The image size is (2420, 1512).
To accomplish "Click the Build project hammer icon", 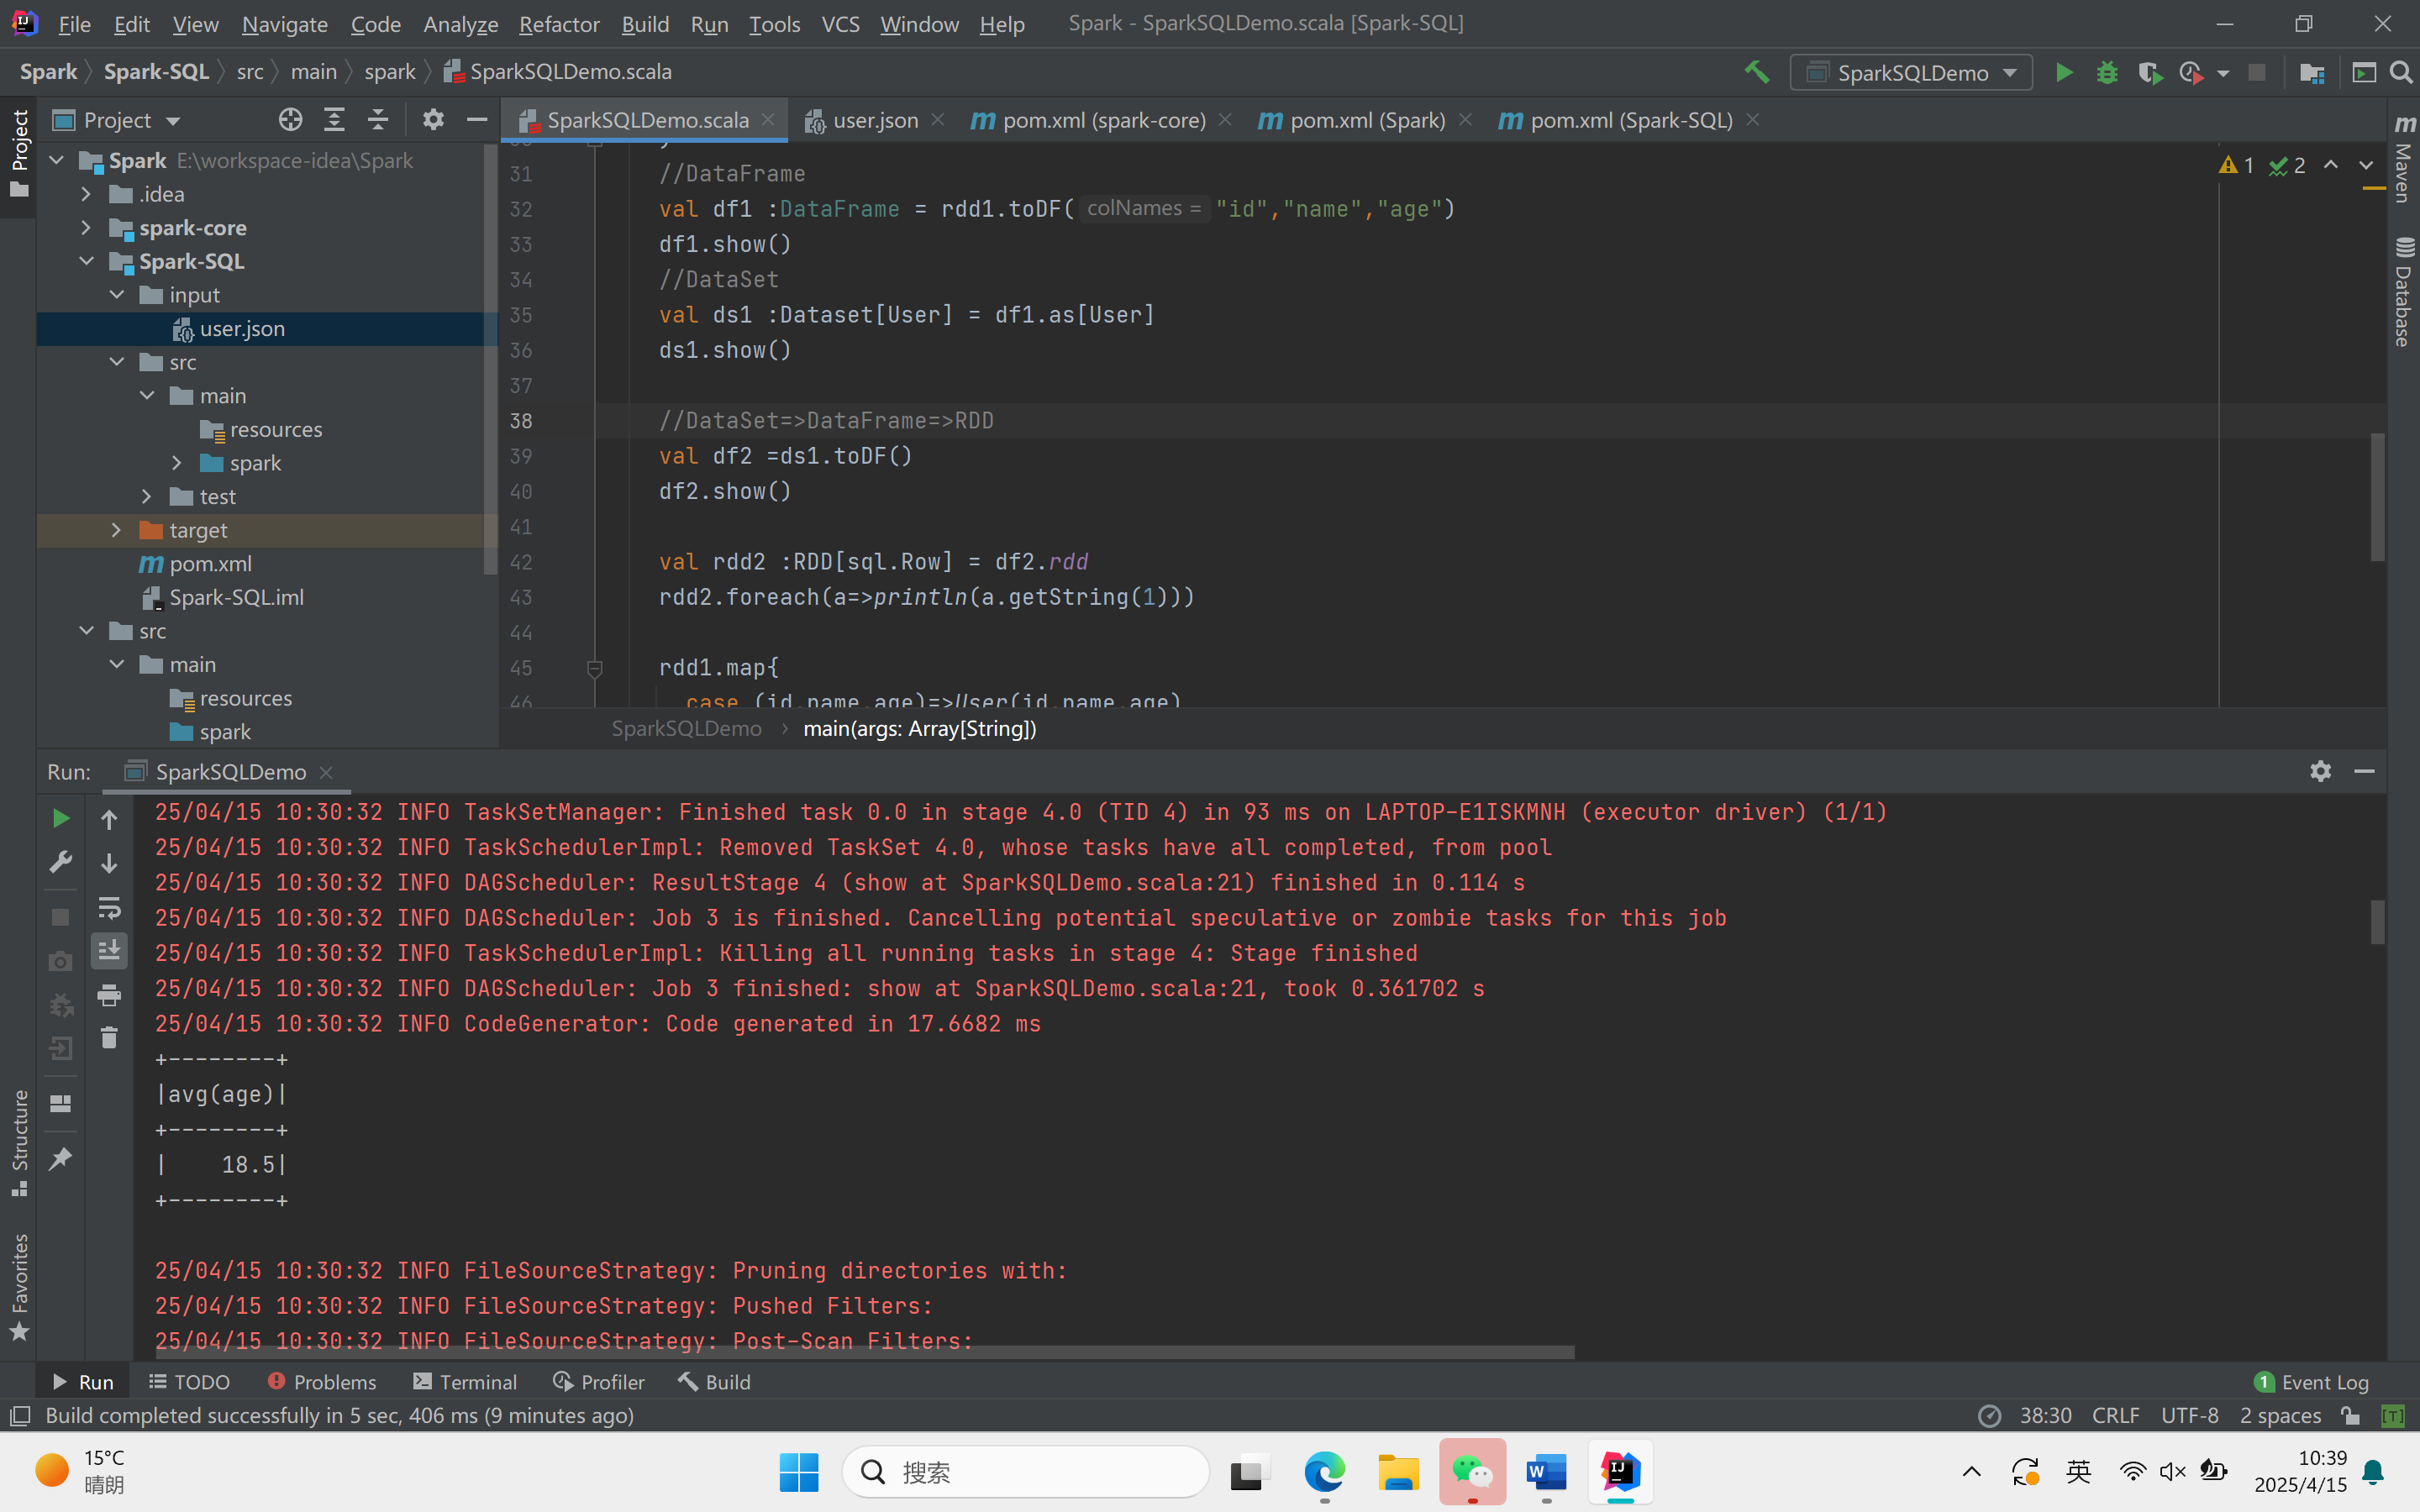I will pos(1757,73).
